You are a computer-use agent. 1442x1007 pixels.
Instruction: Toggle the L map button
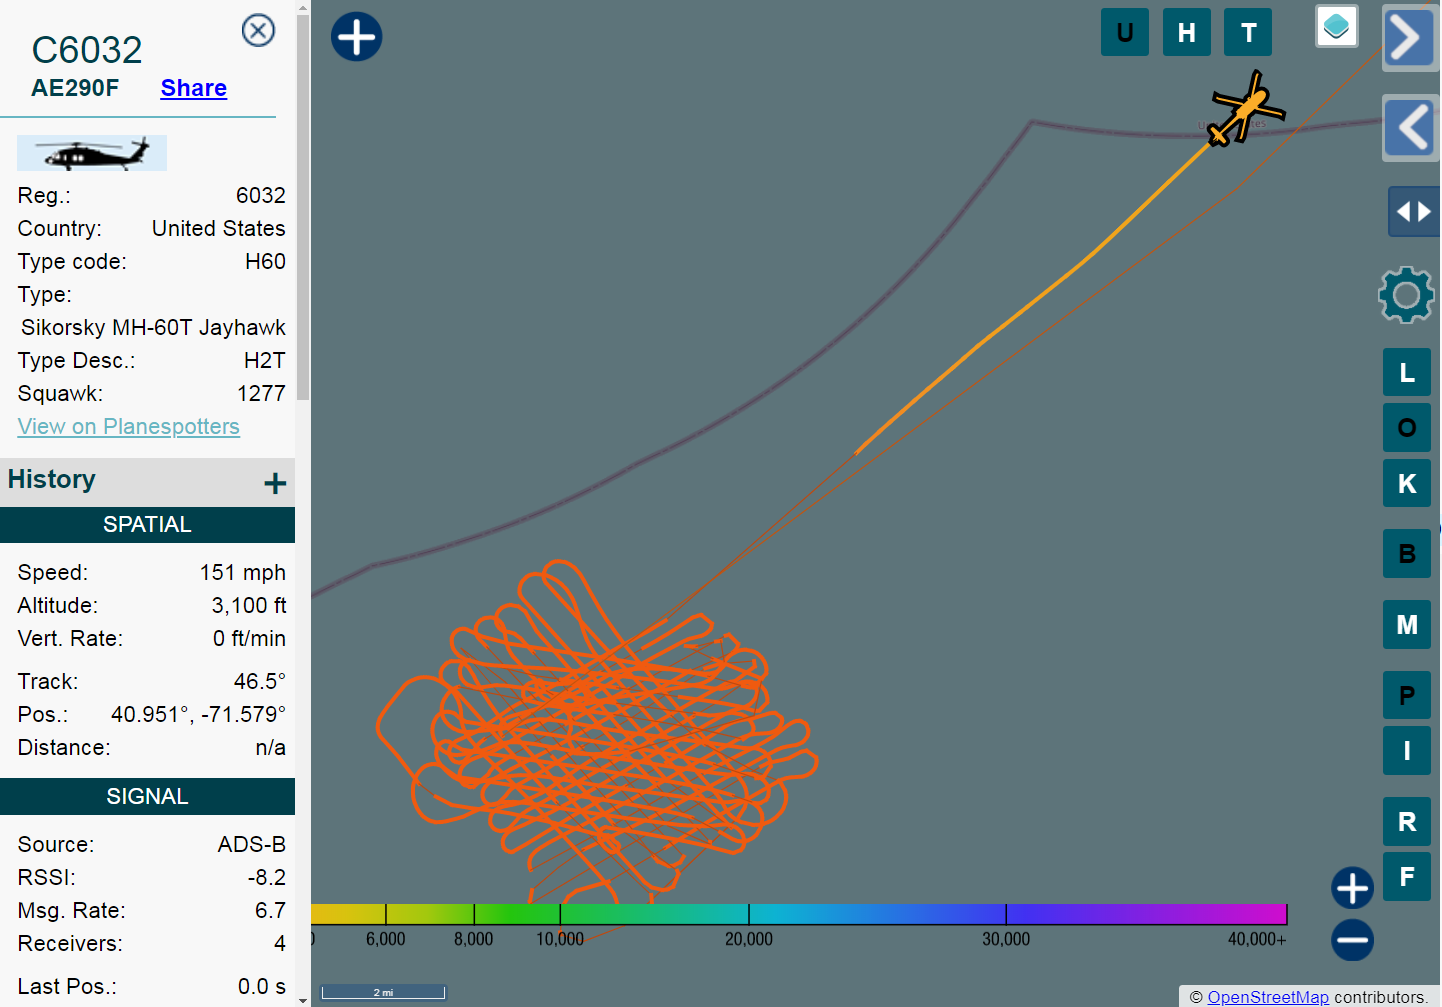click(x=1407, y=372)
